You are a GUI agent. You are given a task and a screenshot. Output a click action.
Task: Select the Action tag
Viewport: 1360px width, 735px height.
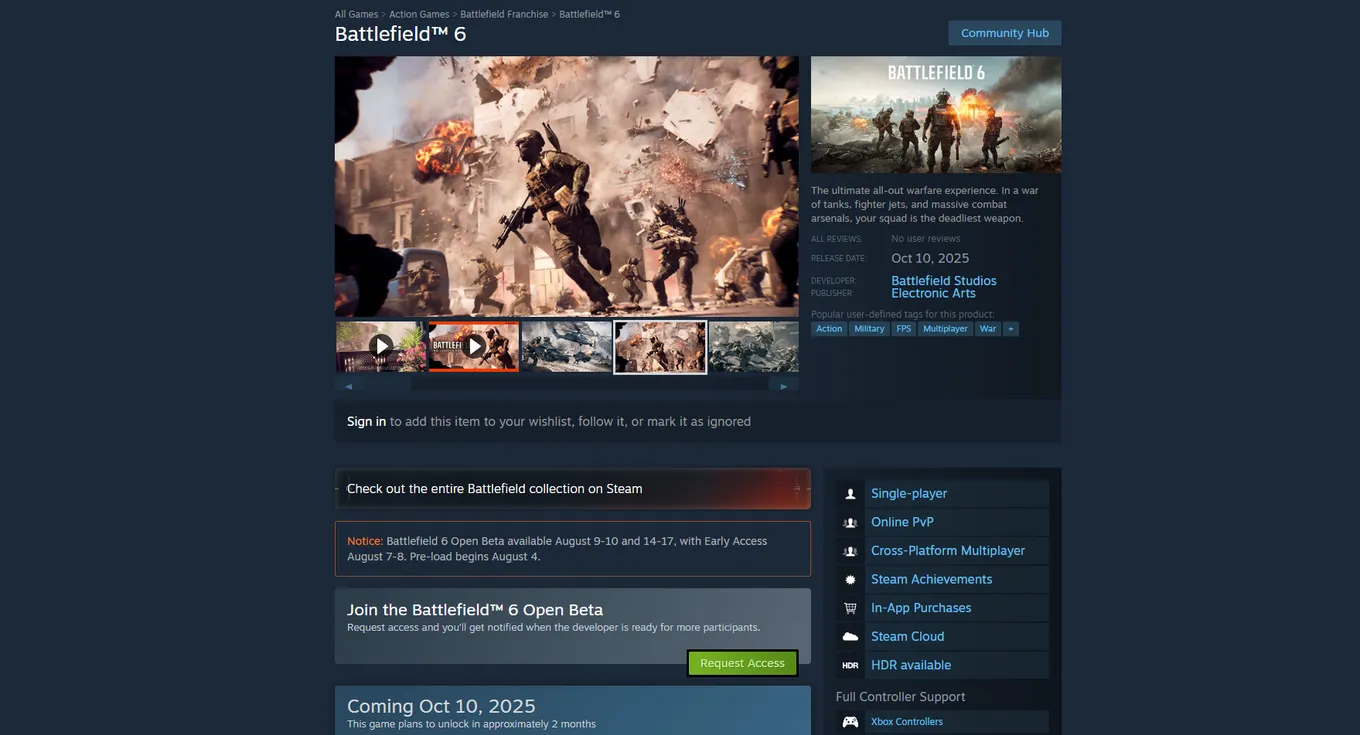click(829, 329)
